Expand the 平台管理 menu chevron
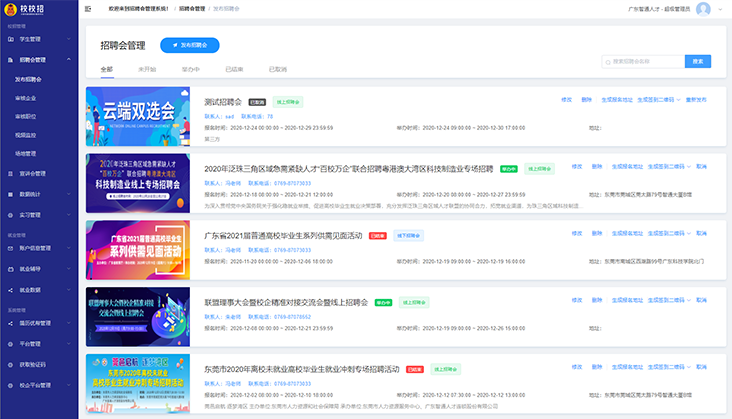Screen dimensions: 732x419 [69, 344]
